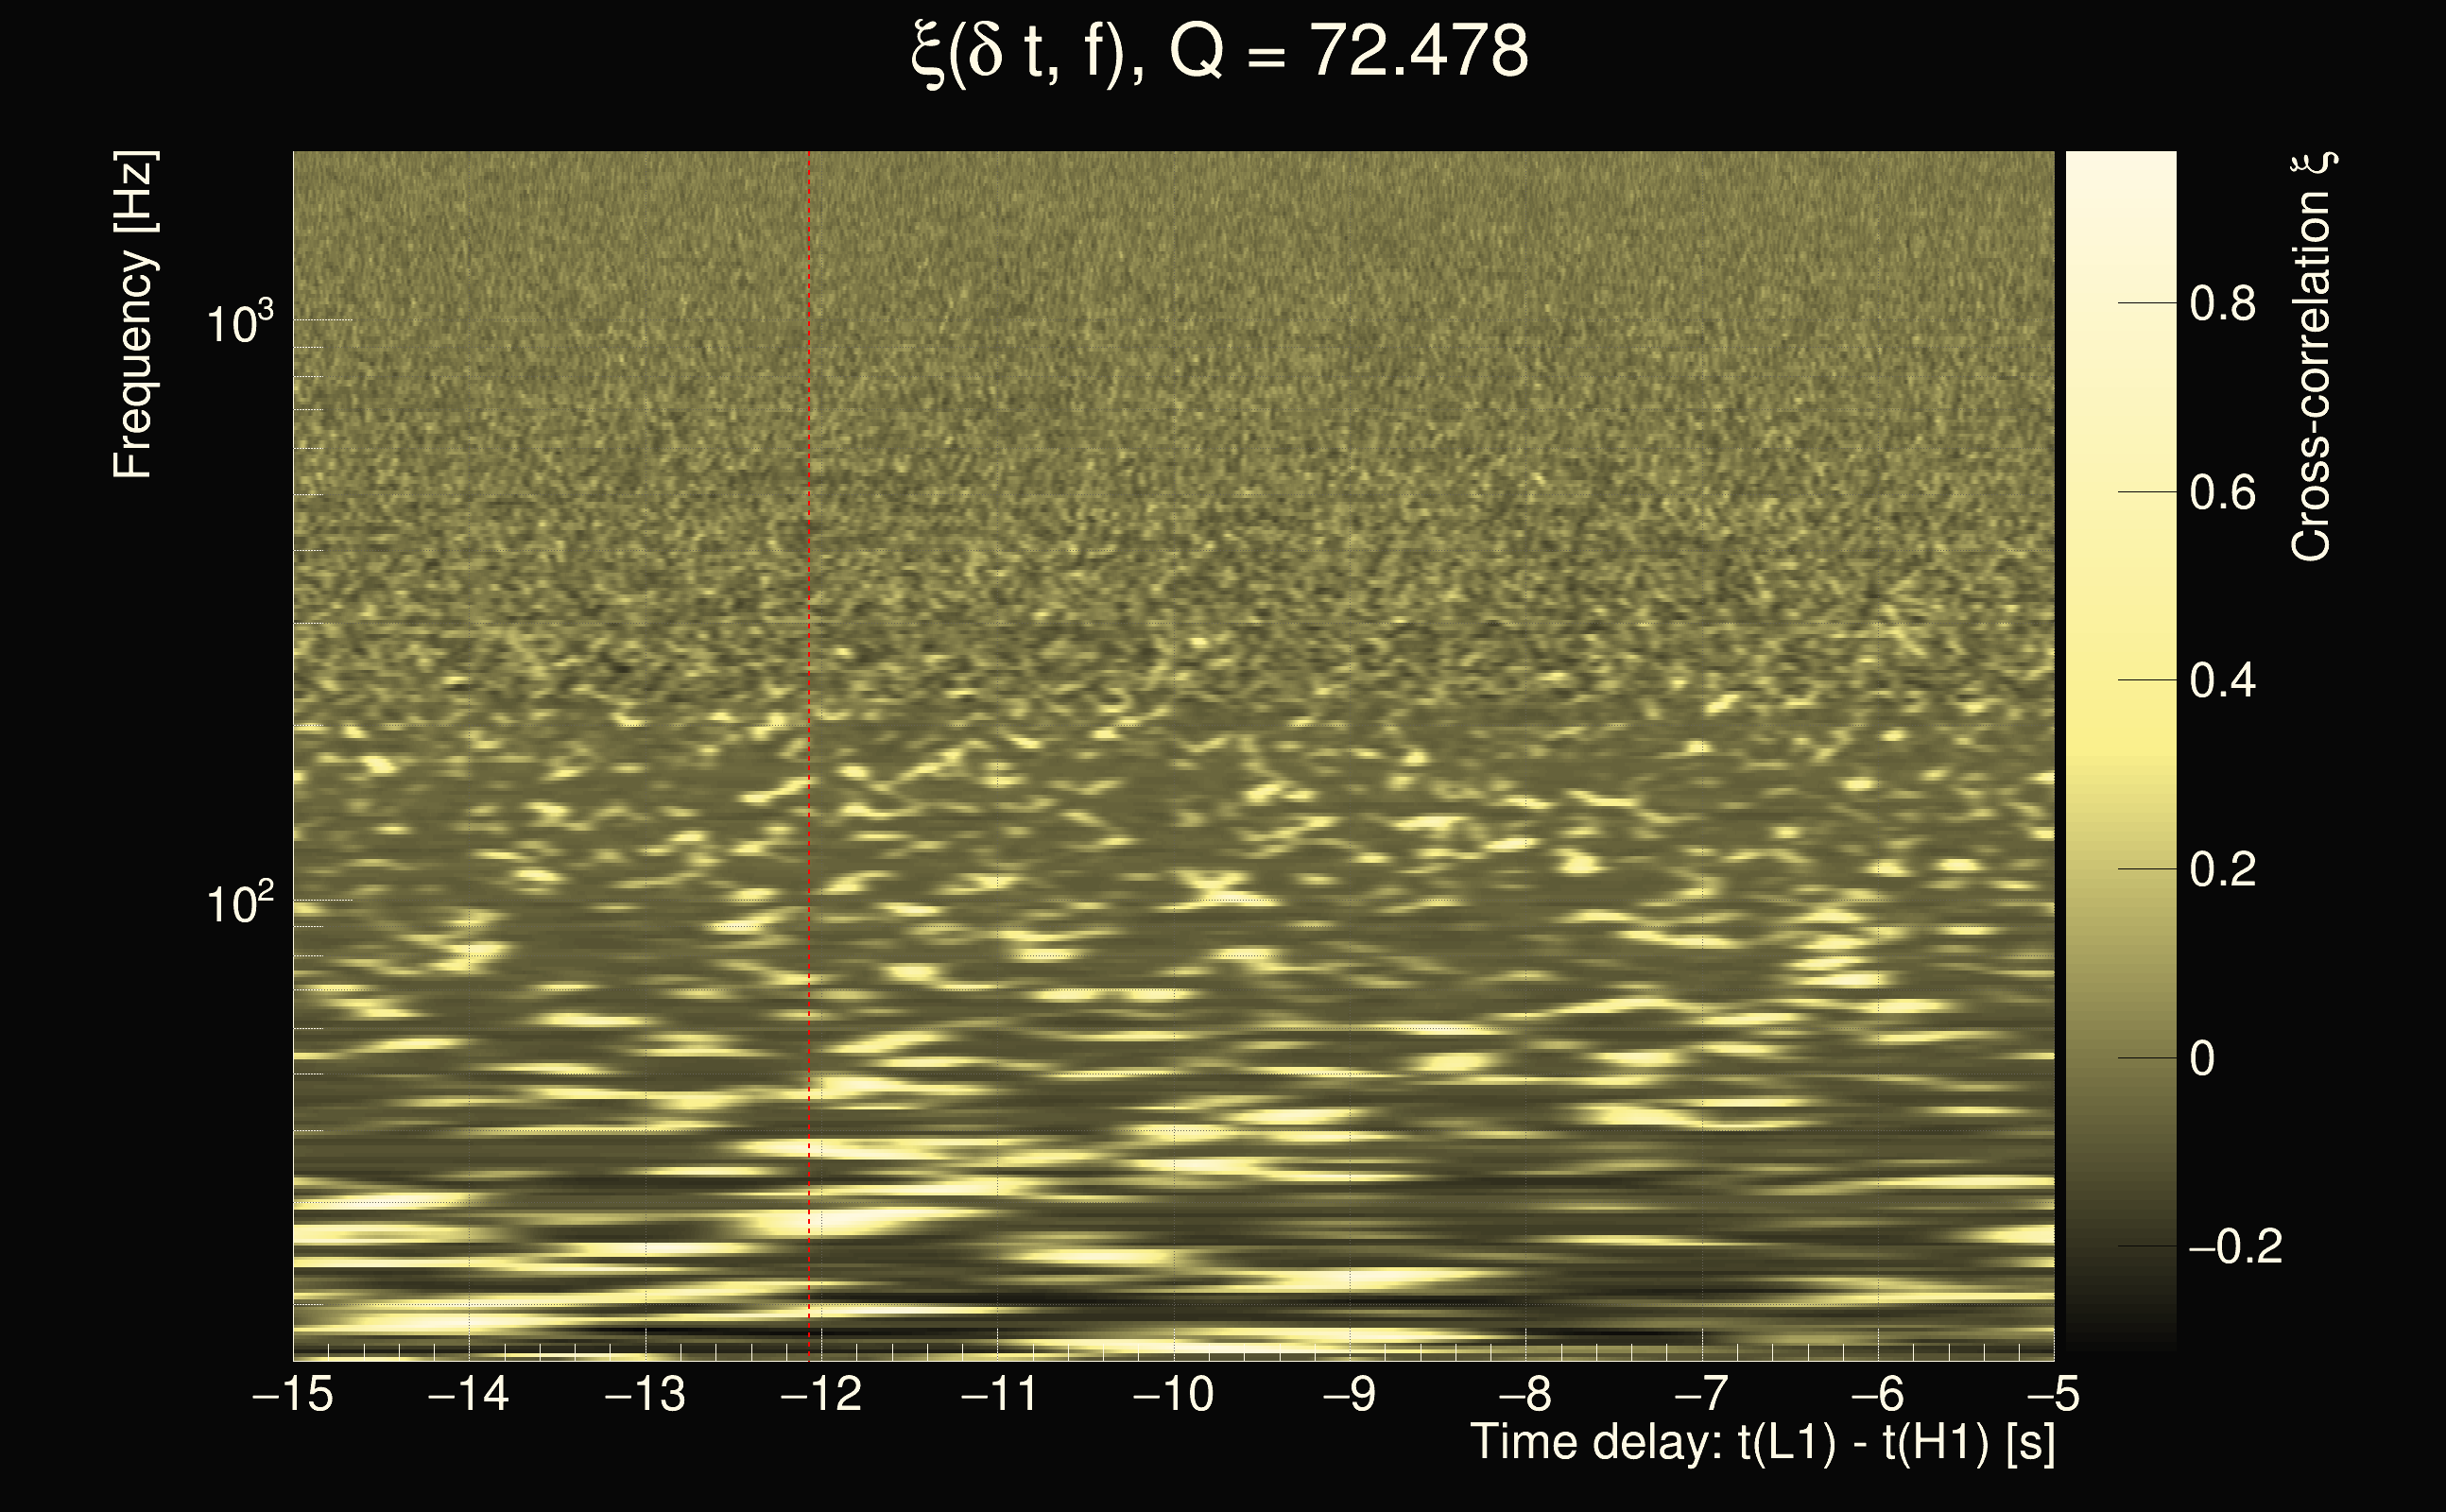Click the –8 time delay tick label
The image size is (2446, 1512).
point(1525,1393)
